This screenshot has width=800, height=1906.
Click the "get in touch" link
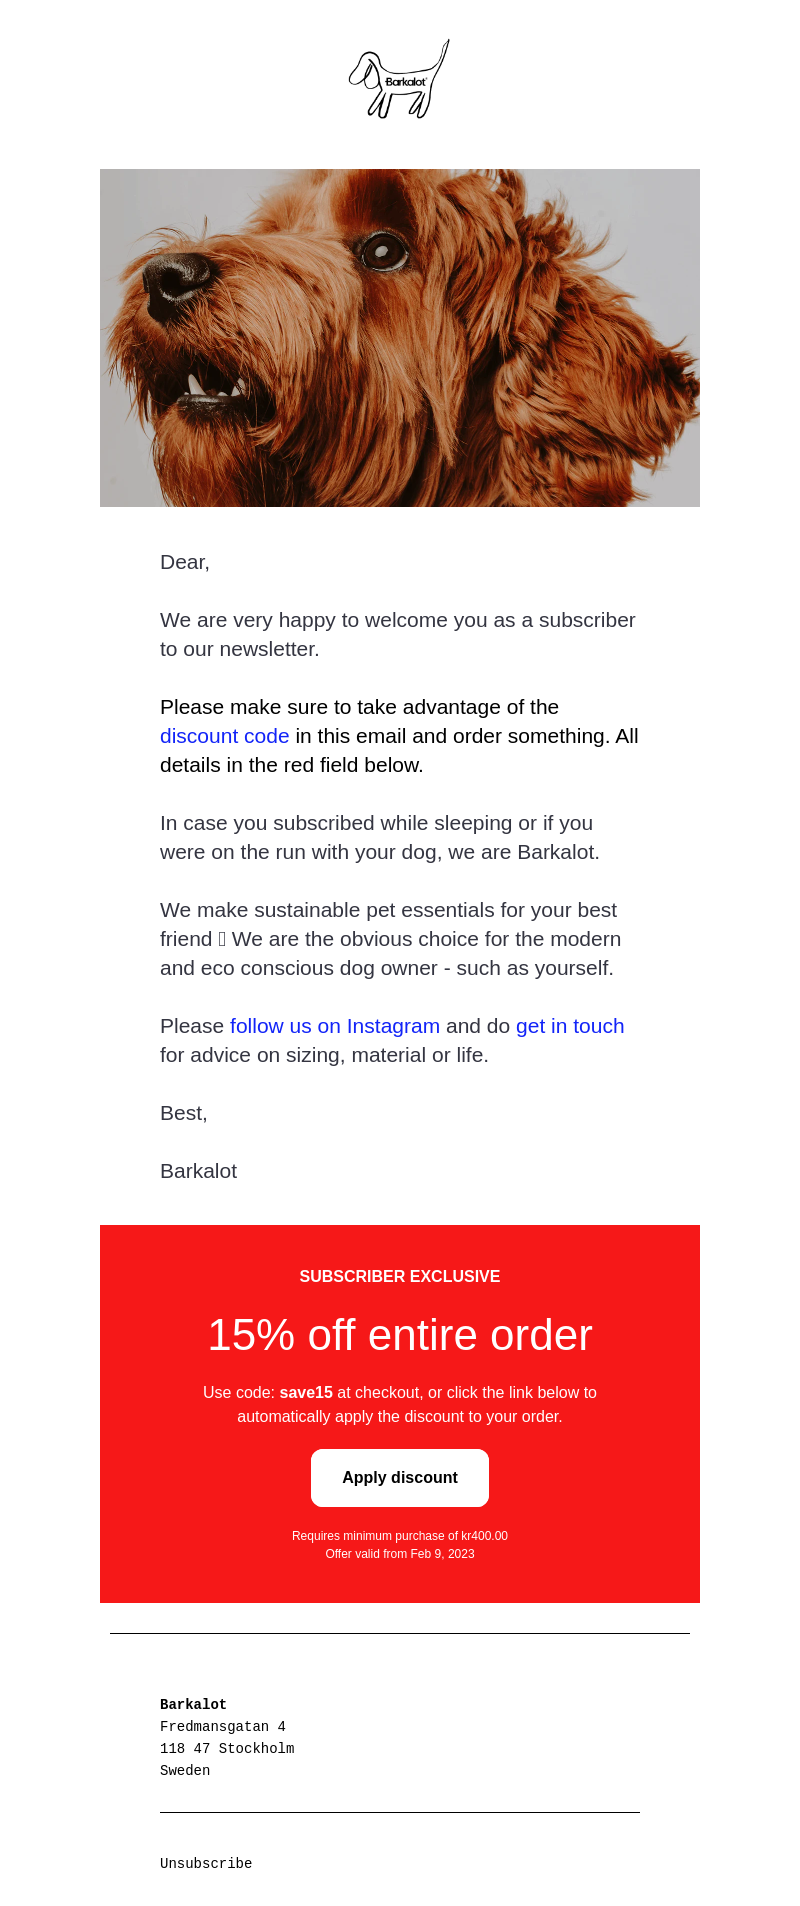click(570, 1026)
